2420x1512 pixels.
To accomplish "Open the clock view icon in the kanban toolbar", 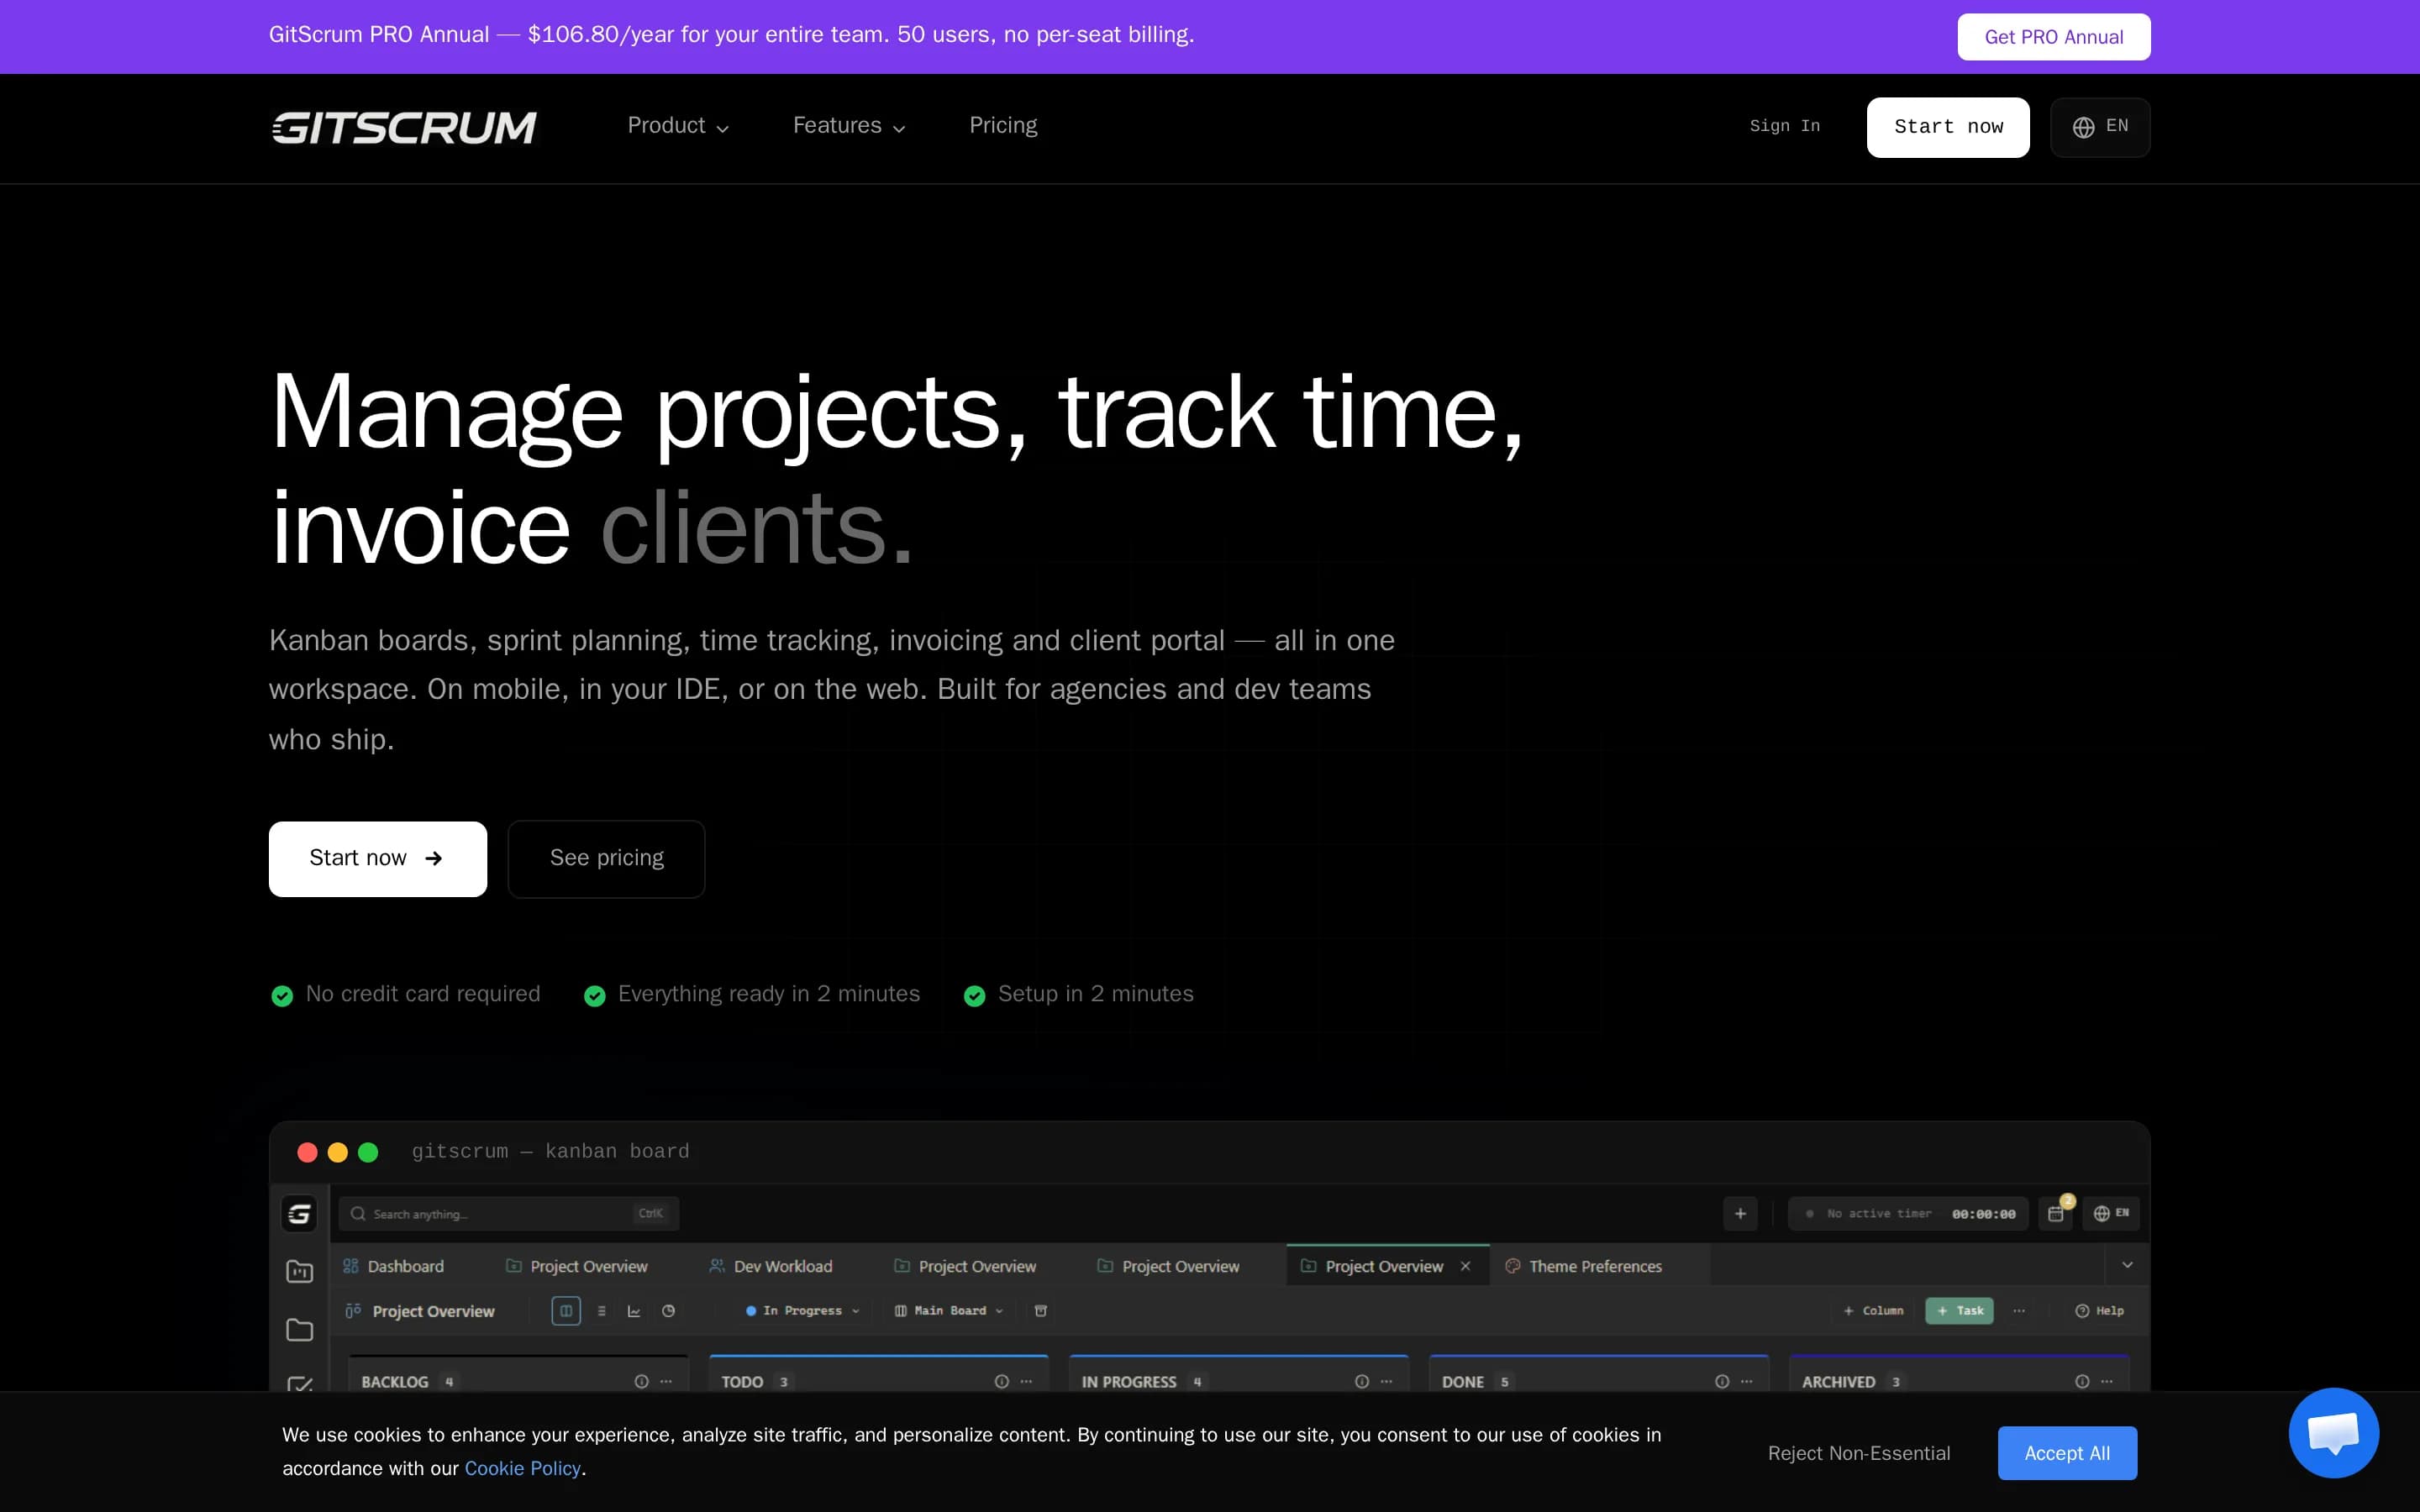I will pyautogui.click(x=669, y=1310).
